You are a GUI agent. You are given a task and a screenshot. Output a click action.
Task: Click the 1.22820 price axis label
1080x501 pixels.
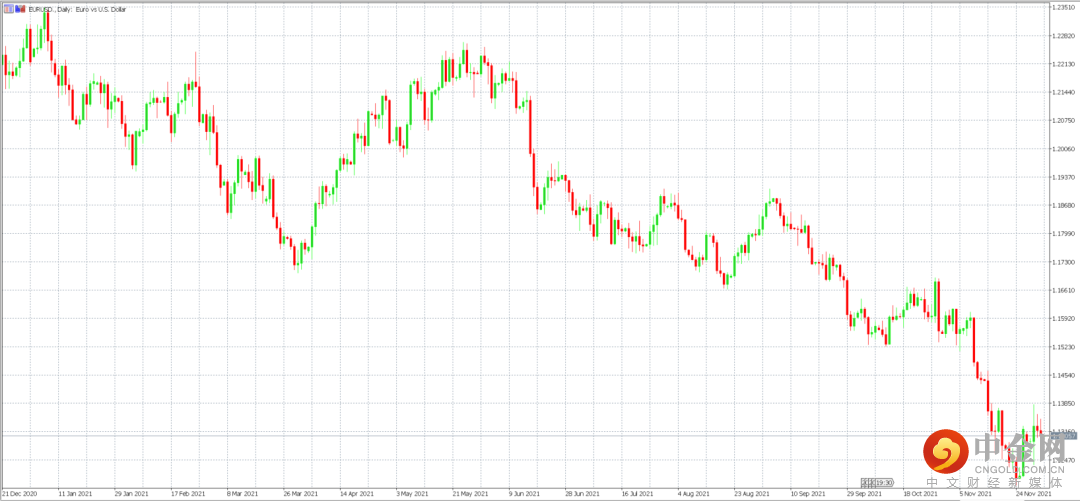click(x=1064, y=35)
